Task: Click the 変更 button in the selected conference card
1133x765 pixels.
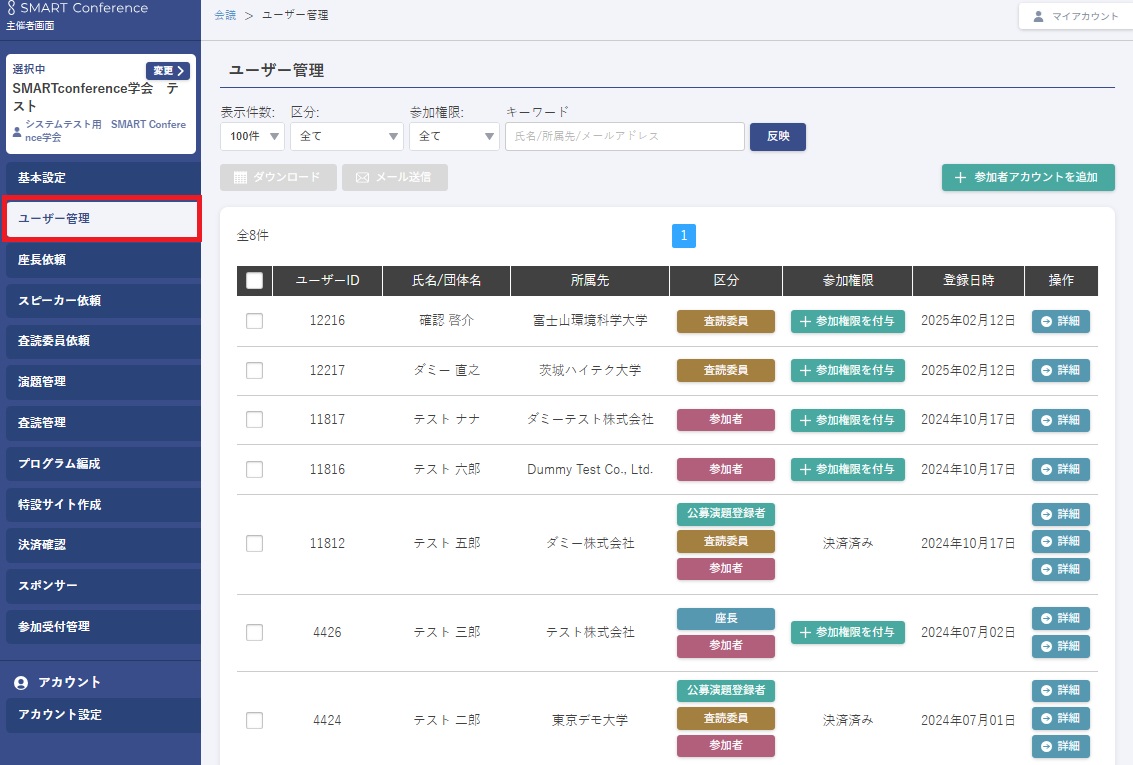Action: pyautogui.click(x=168, y=71)
